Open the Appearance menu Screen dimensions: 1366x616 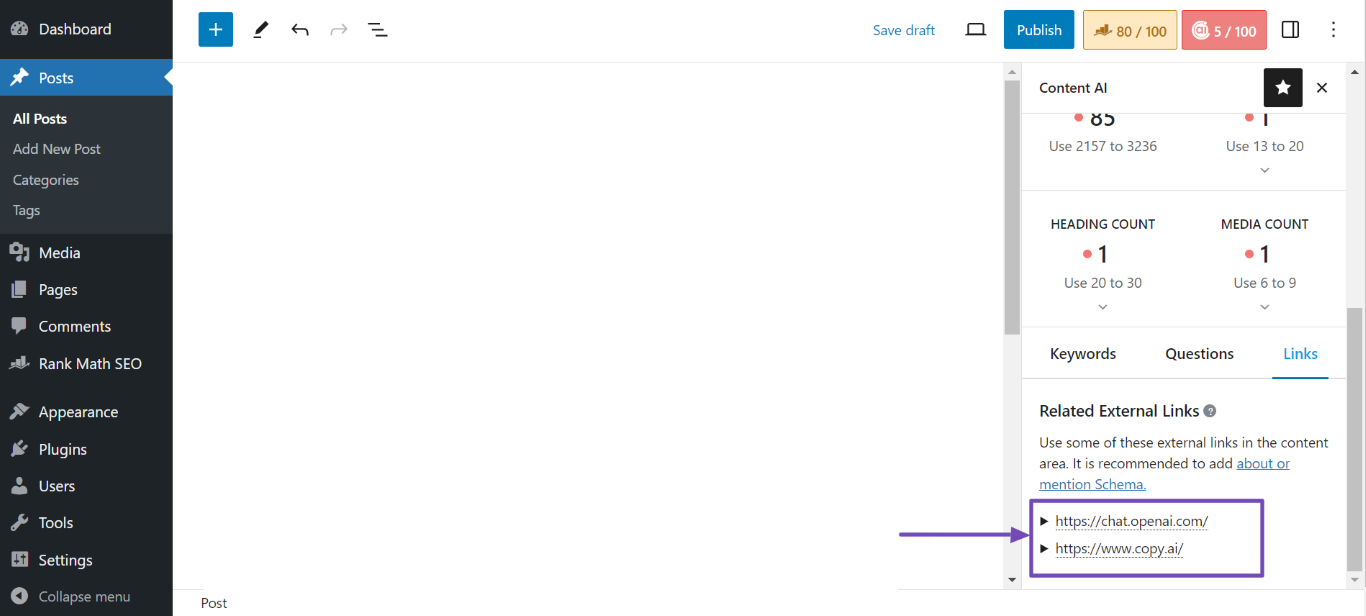(x=86, y=412)
